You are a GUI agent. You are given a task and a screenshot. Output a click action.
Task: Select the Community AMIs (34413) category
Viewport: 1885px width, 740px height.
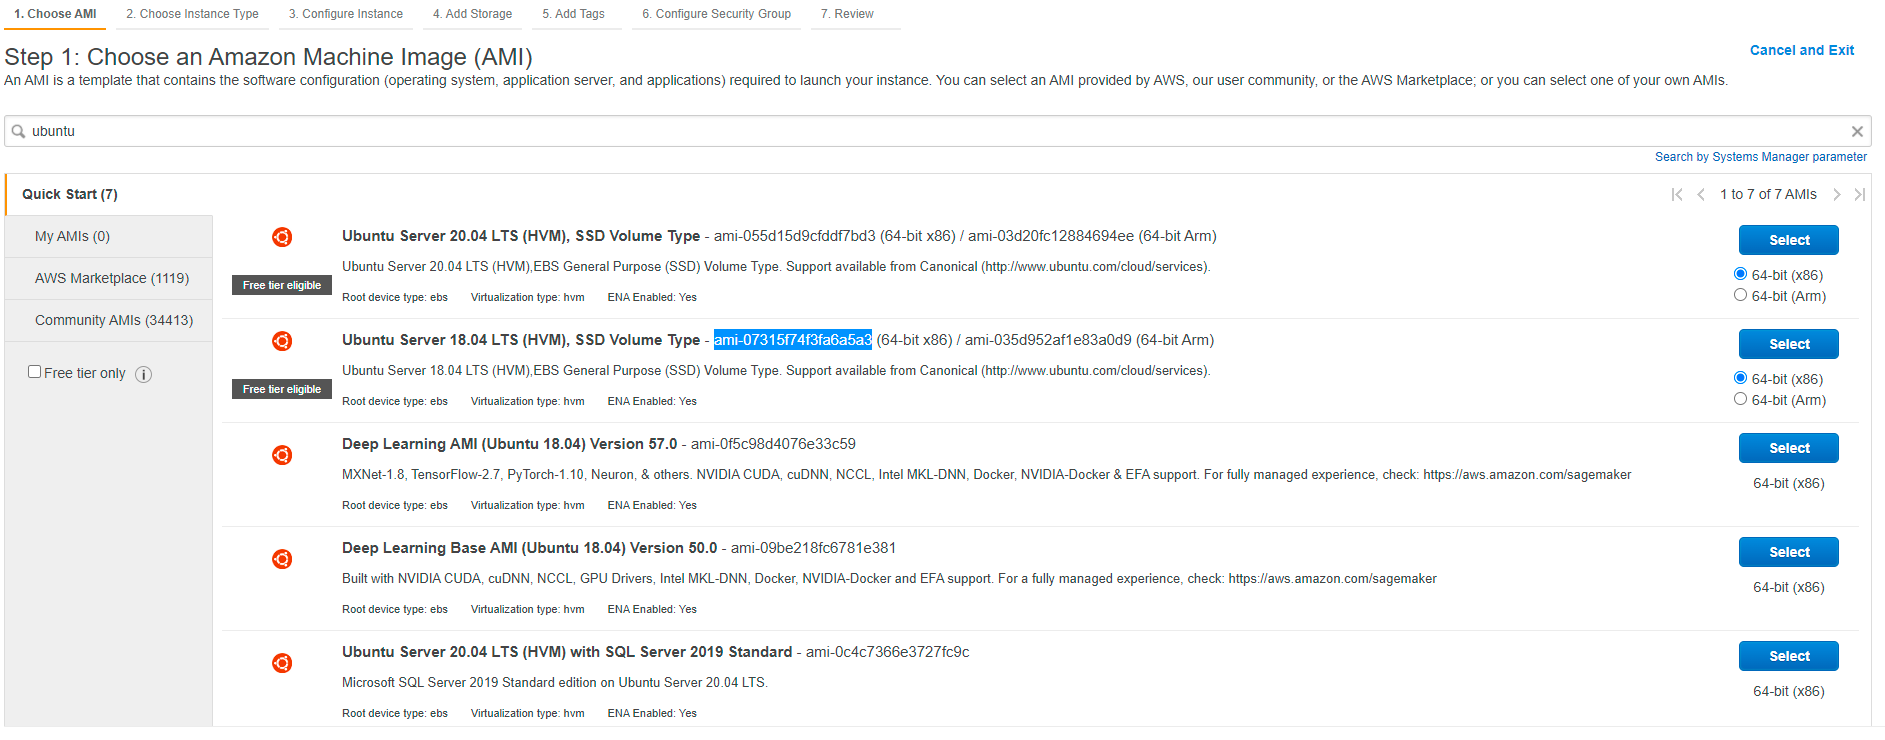108,320
